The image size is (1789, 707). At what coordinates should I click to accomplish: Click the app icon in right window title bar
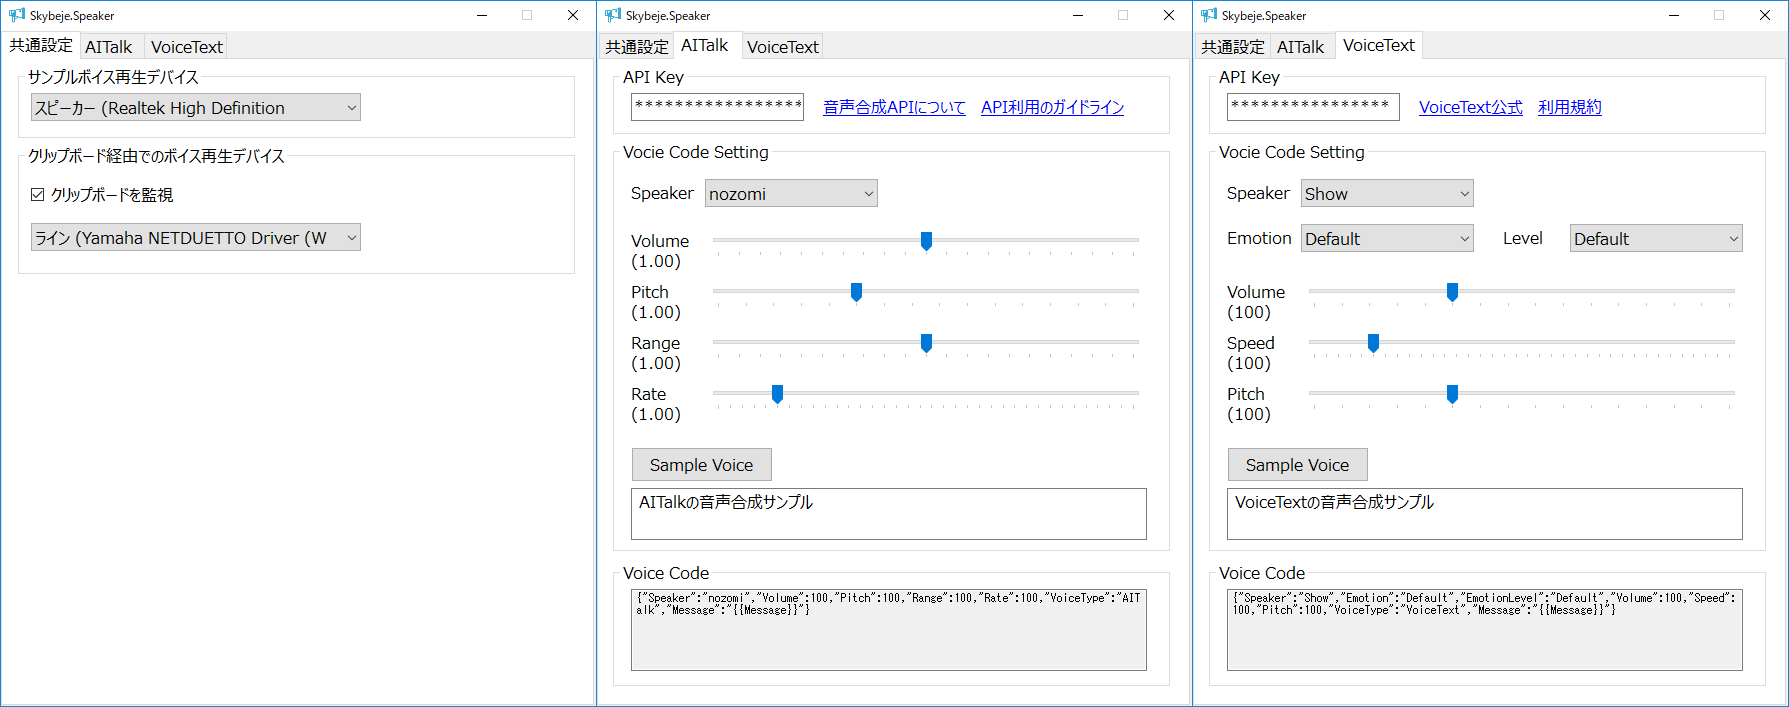[x=1209, y=15]
